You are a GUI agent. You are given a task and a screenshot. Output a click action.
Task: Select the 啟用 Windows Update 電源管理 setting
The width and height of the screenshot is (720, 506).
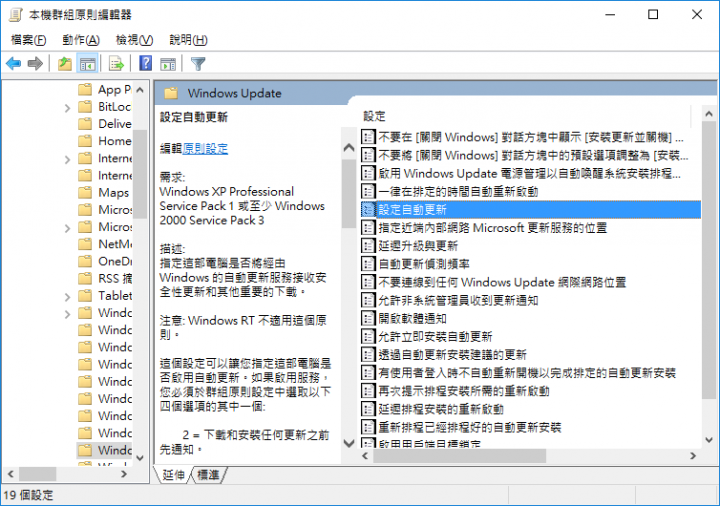coord(529,174)
